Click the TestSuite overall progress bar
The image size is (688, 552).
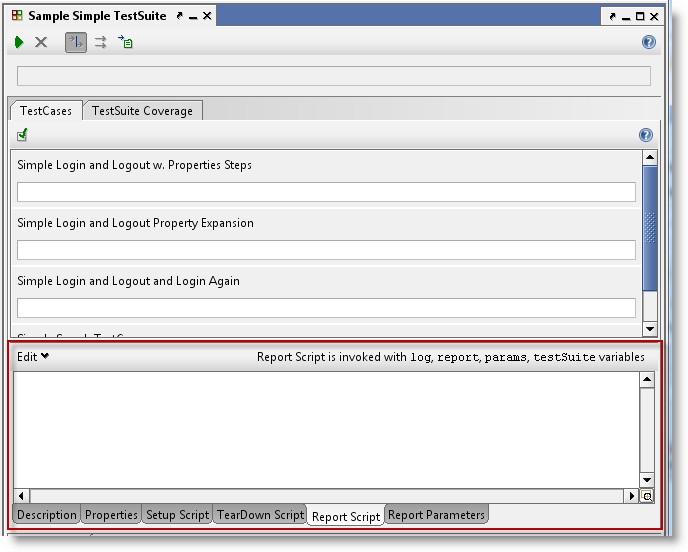[334, 76]
